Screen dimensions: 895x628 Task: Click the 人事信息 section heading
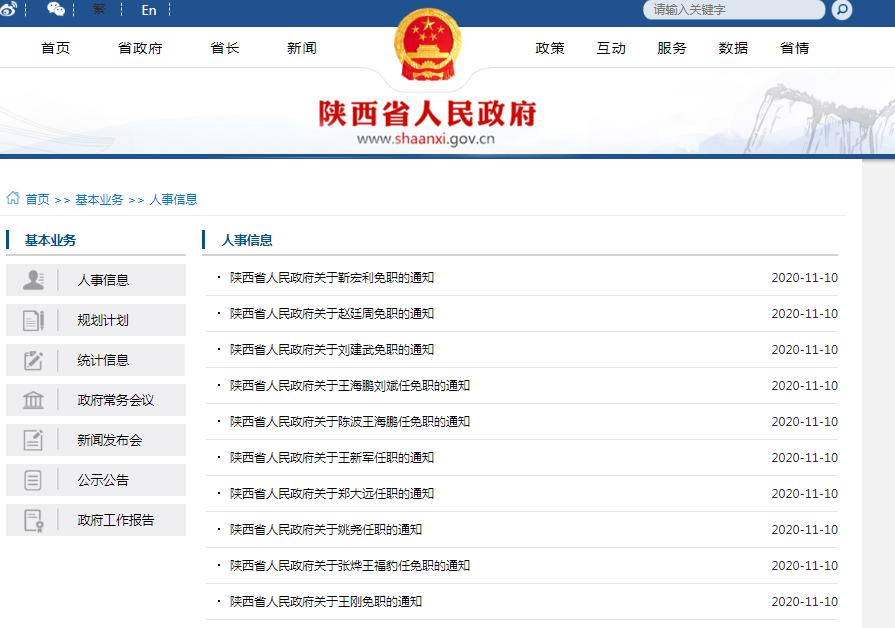(247, 240)
